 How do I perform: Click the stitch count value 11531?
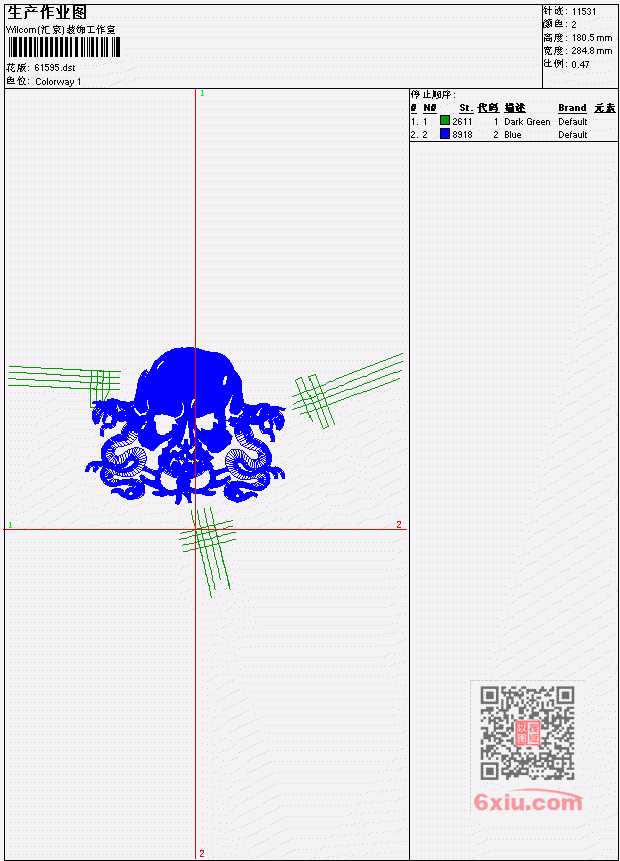pyautogui.click(x=584, y=12)
